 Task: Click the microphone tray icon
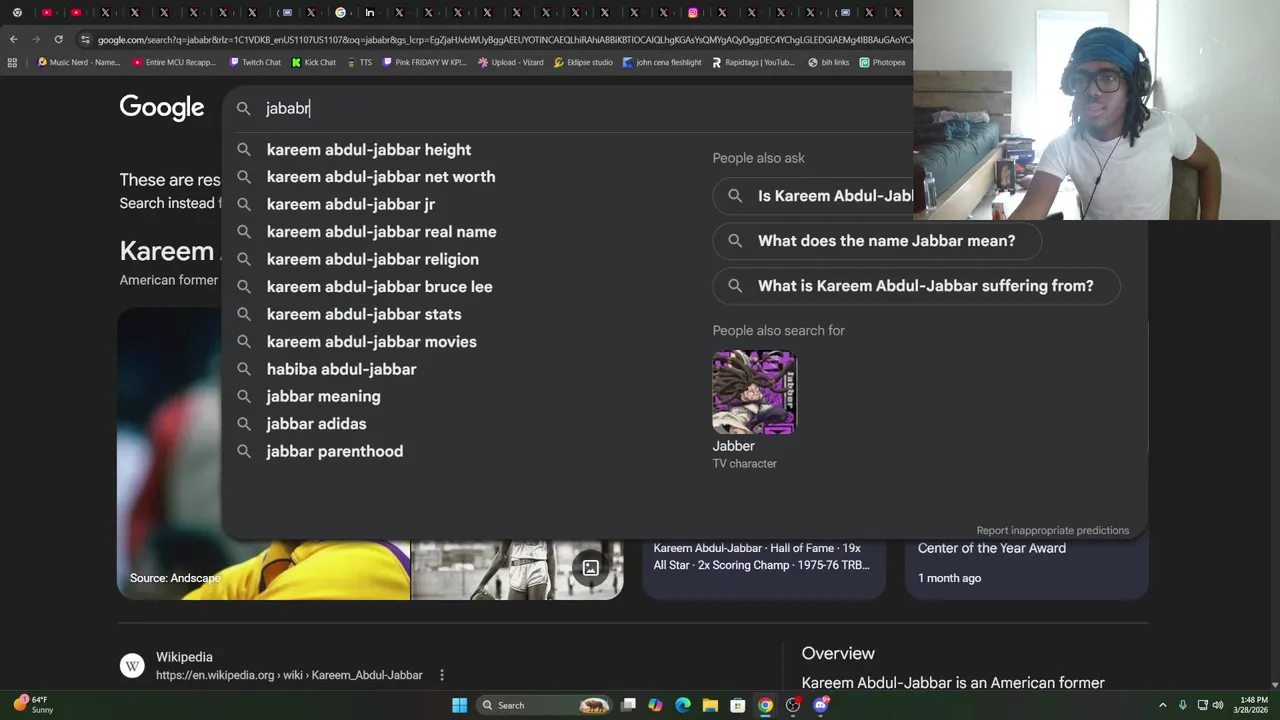coord(1182,705)
